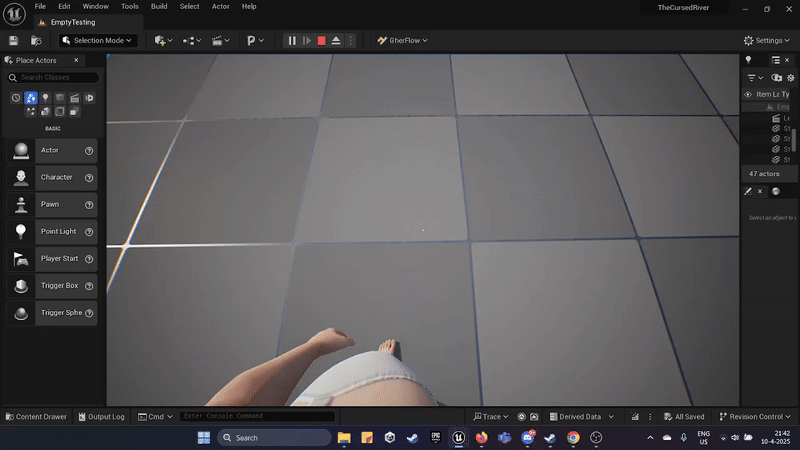Open the Content Drawer

coord(36,417)
